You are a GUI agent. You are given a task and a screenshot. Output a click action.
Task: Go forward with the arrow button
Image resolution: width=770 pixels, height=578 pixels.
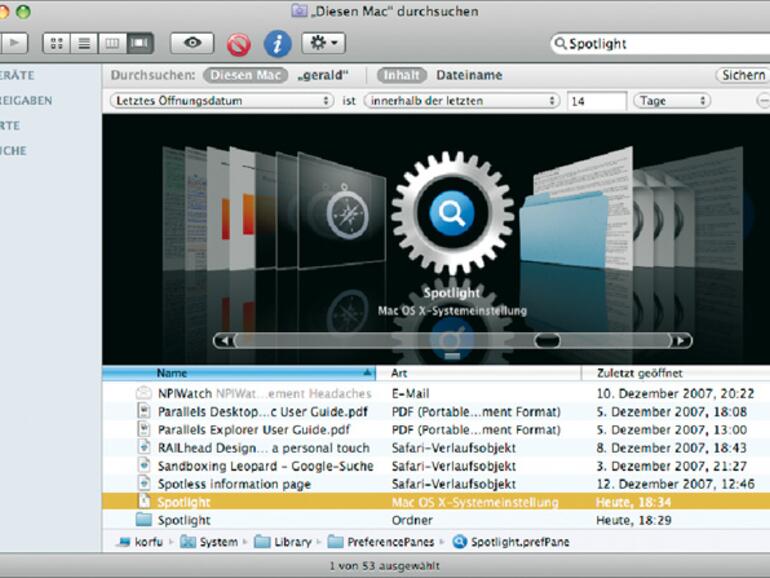coord(14,43)
